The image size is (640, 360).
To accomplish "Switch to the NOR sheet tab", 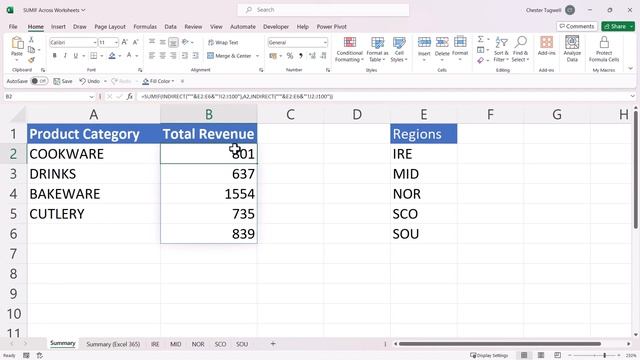I will tap(198, 344).
